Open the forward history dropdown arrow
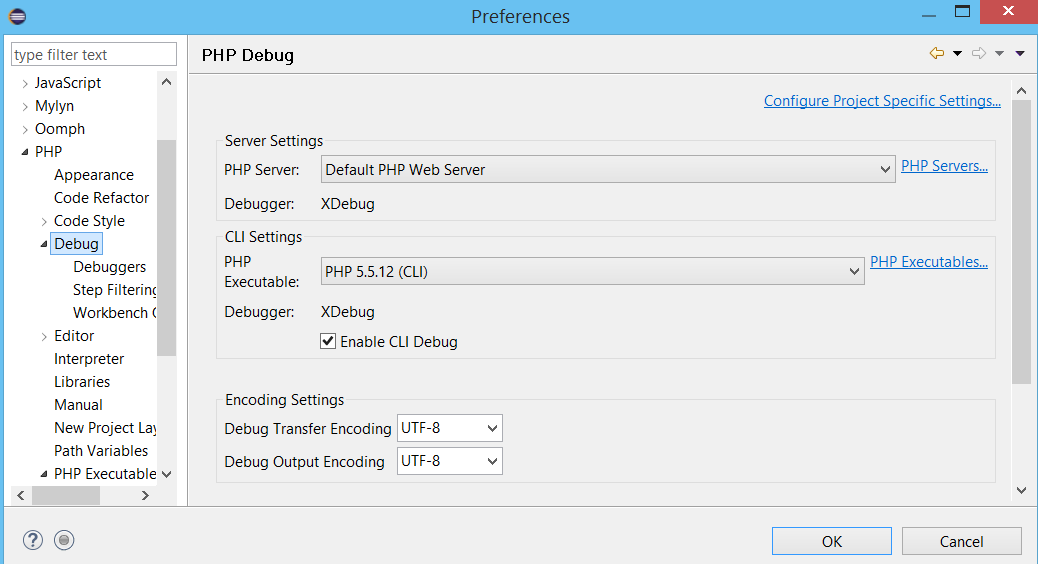Viewport: 1038px width, 564px height. (x=1000, y=54)
